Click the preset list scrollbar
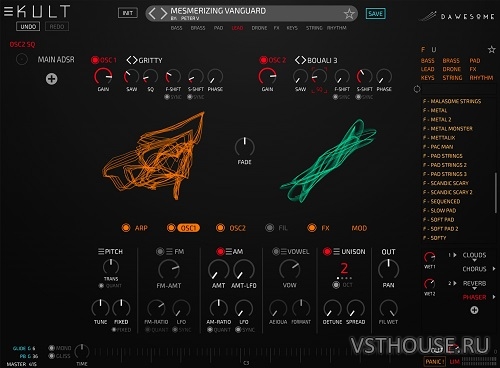This screenshot has height=368, width=500. pos(496,192)
